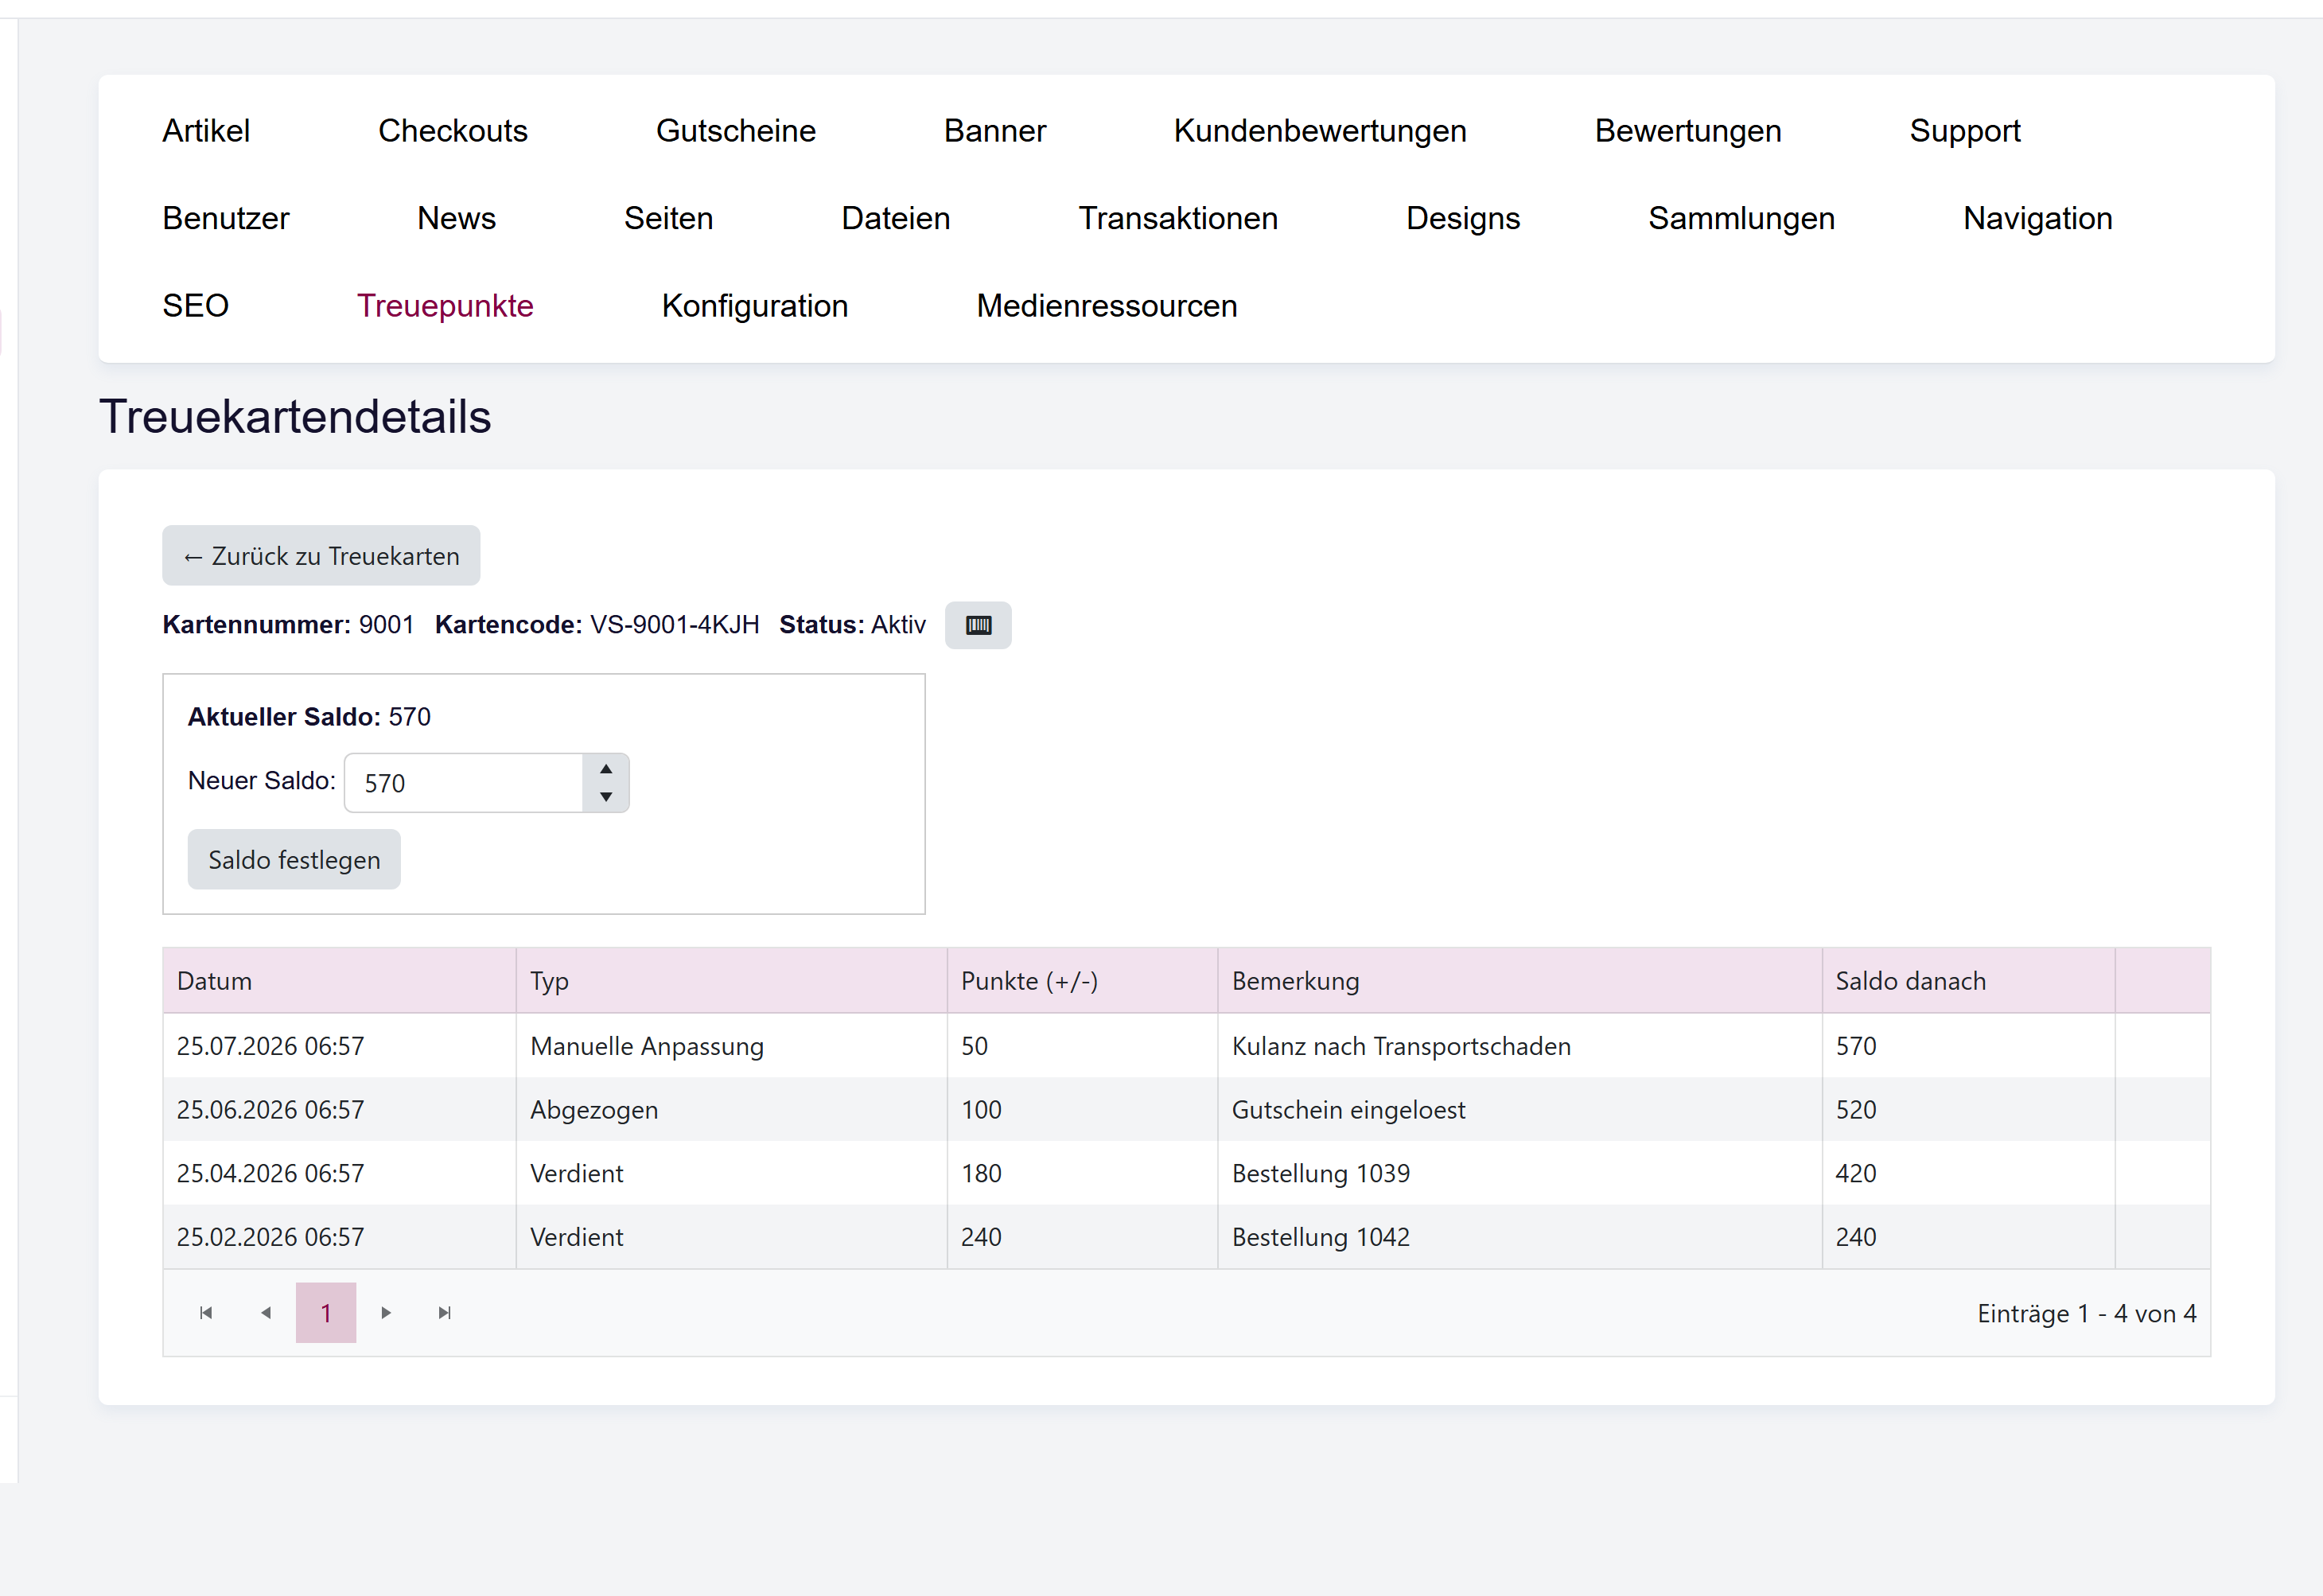The width and height of the screenshot is (2323, 1596).
Task: Go to next page arrow
Action: pos(386,1313)
